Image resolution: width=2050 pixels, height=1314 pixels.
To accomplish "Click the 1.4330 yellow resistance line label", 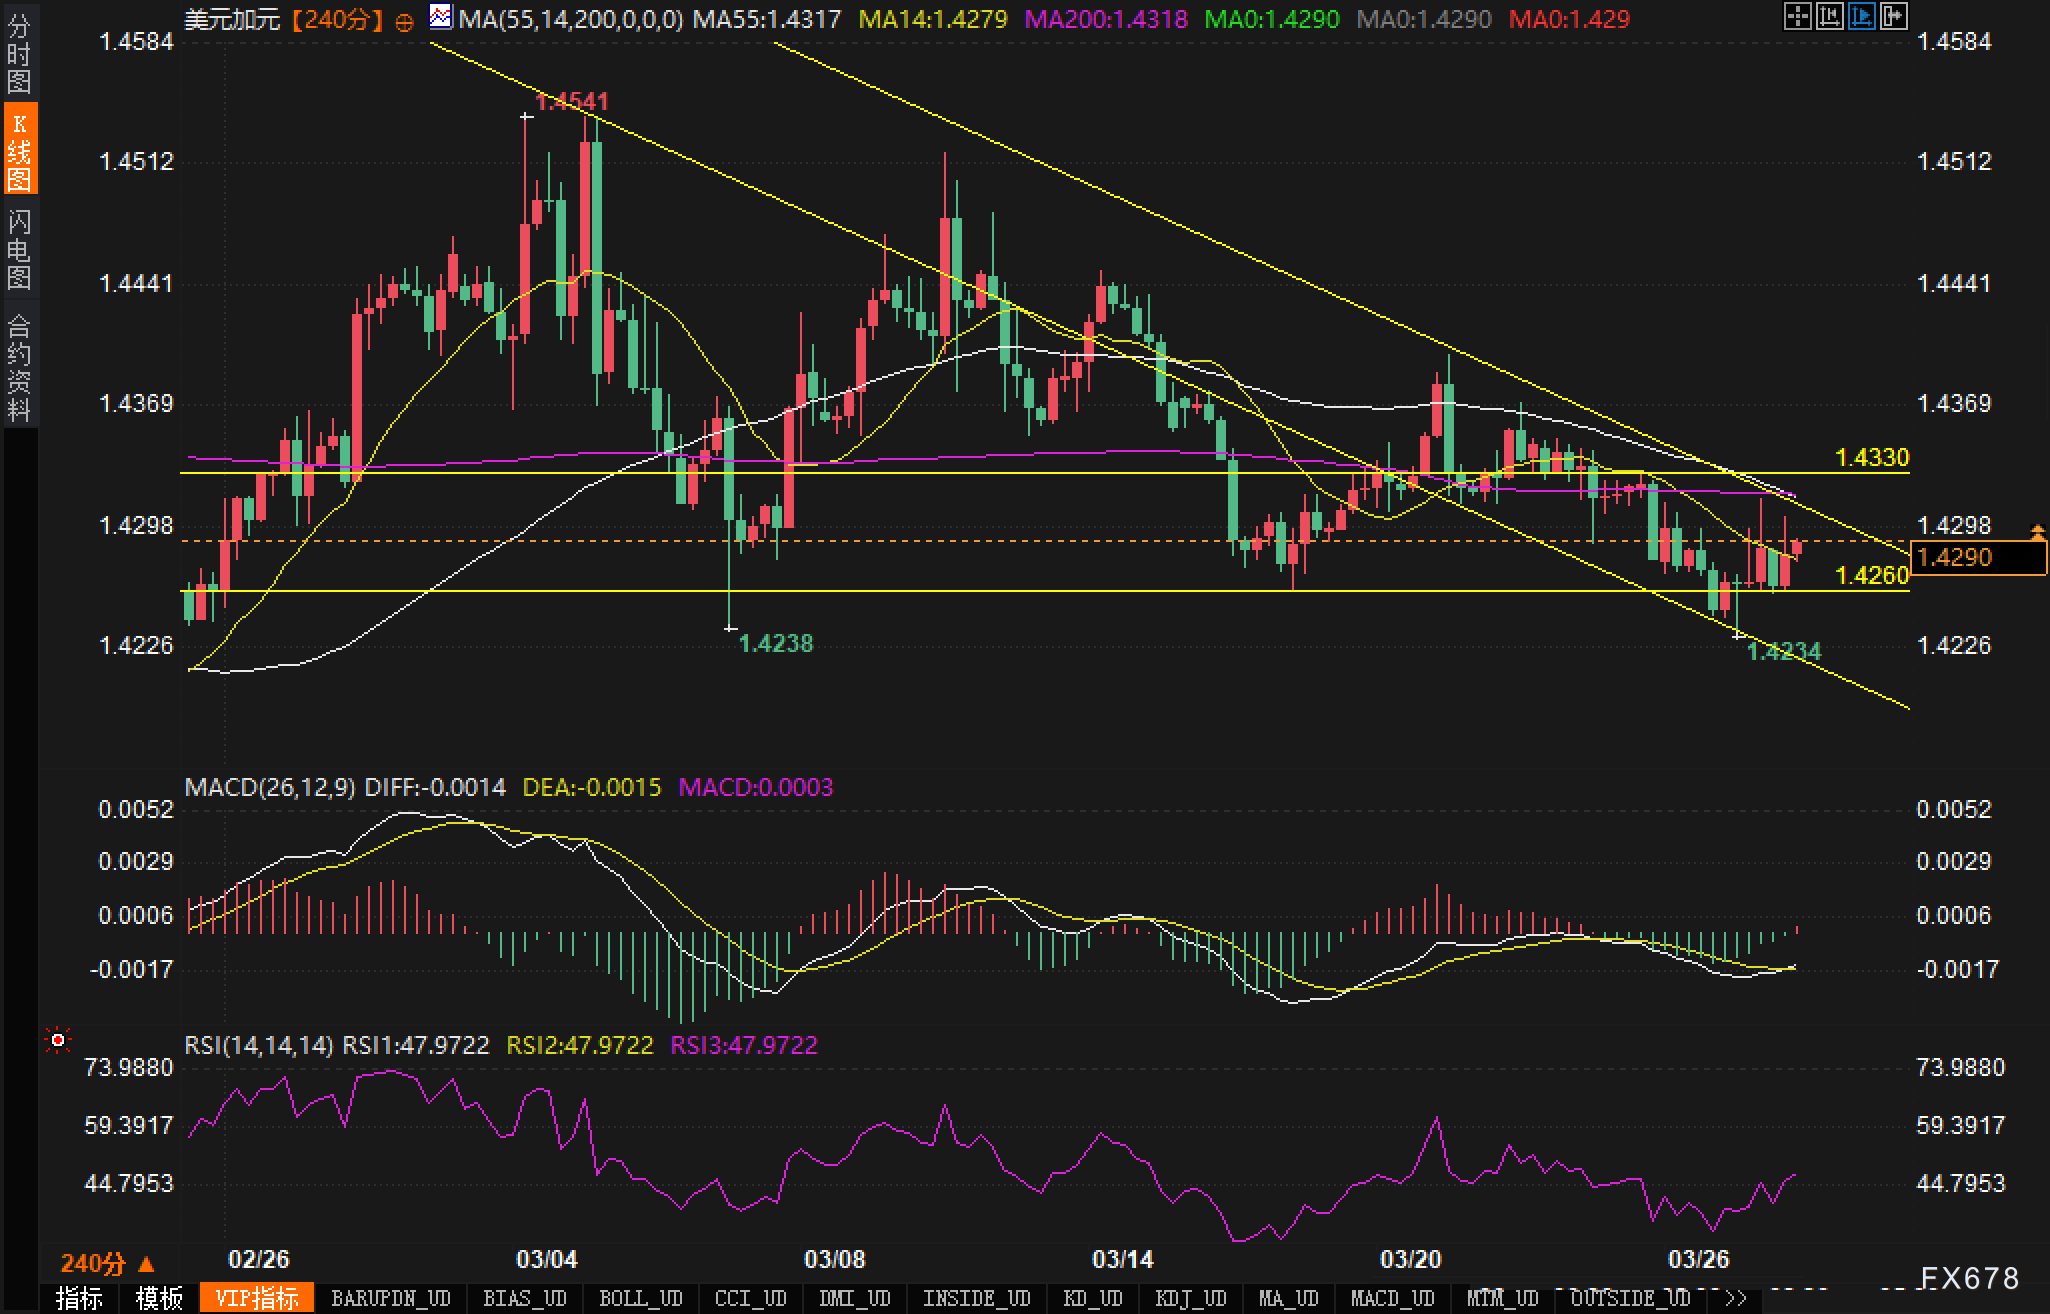I will click(x=1872, y=458).
